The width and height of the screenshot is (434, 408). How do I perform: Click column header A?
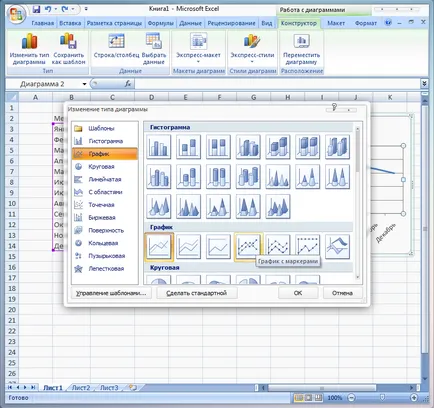35,97
